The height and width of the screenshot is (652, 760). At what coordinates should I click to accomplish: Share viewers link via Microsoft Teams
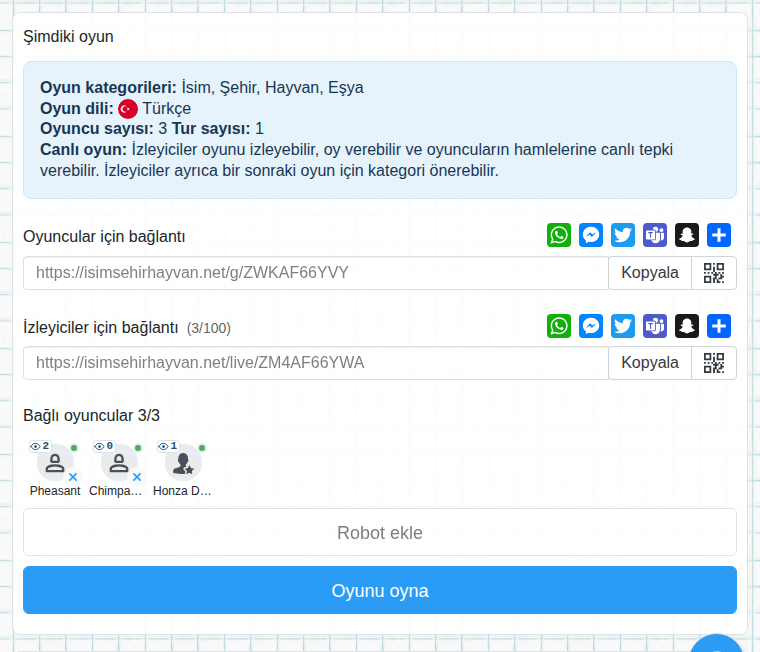655,326
